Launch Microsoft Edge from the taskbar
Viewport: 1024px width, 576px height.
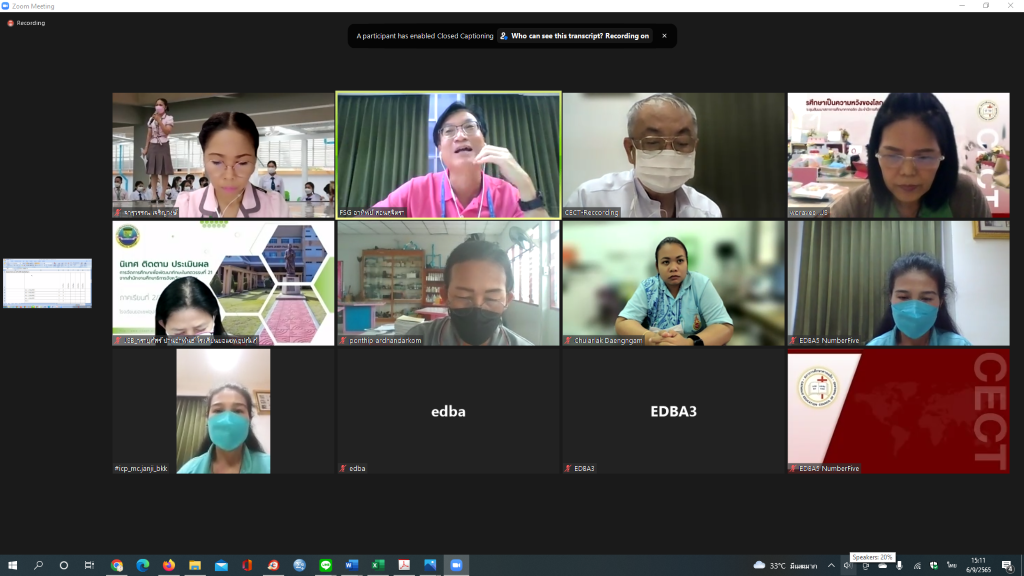point(142,565)
